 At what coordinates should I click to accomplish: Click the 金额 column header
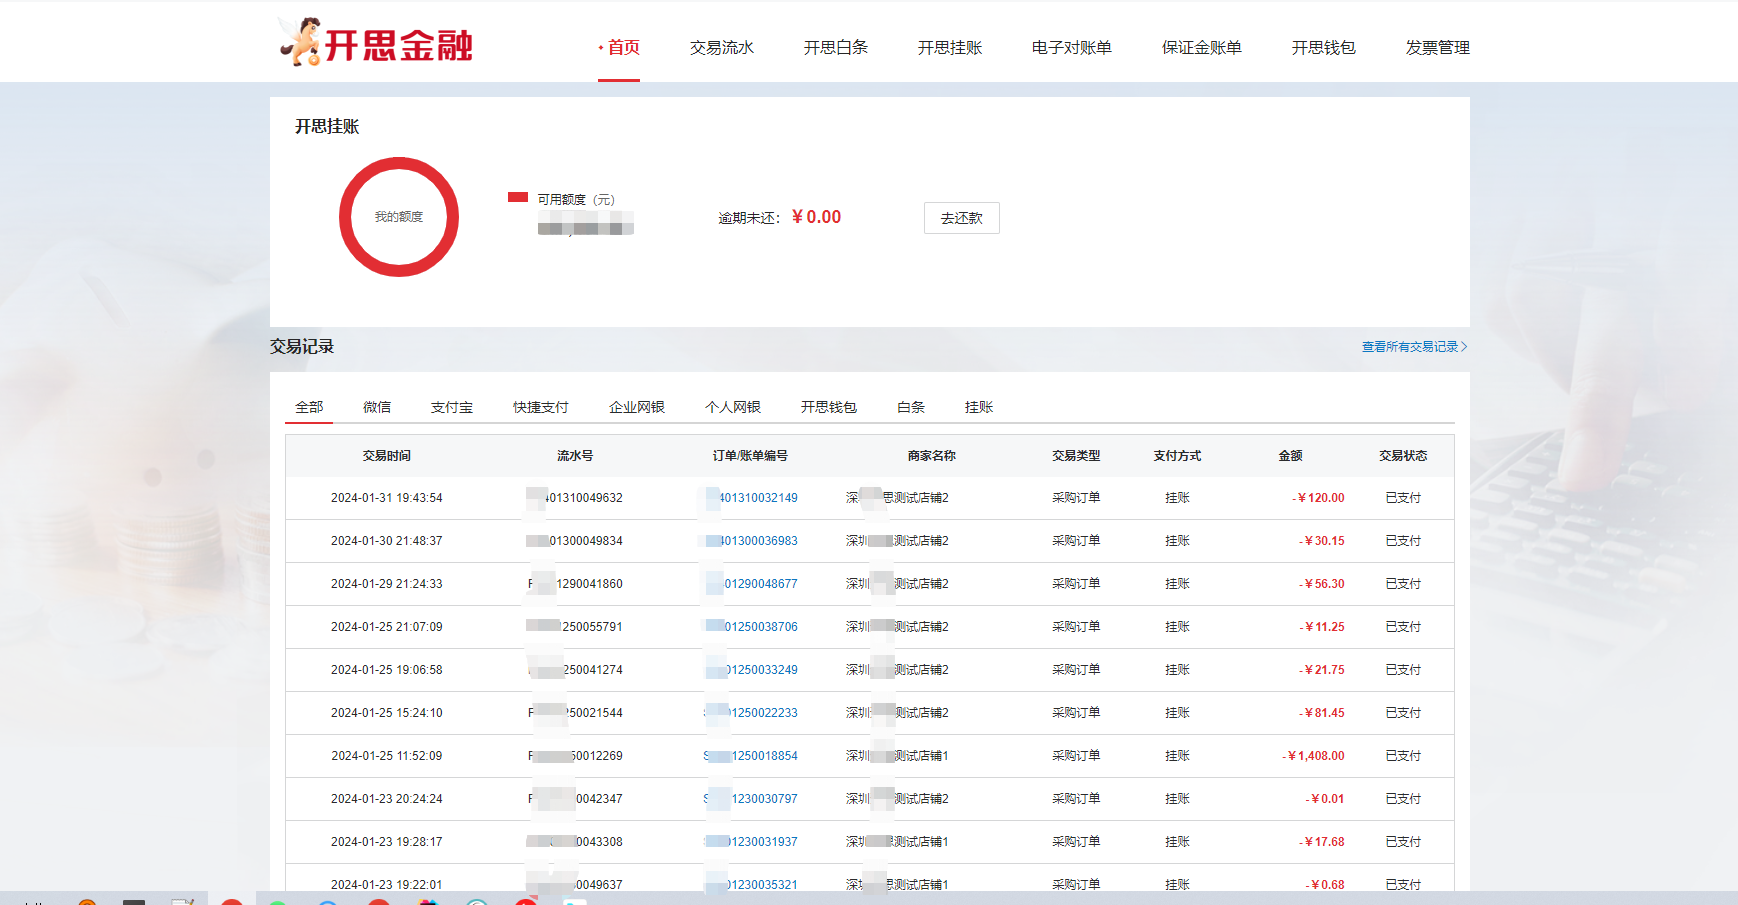coord(1290,456)
